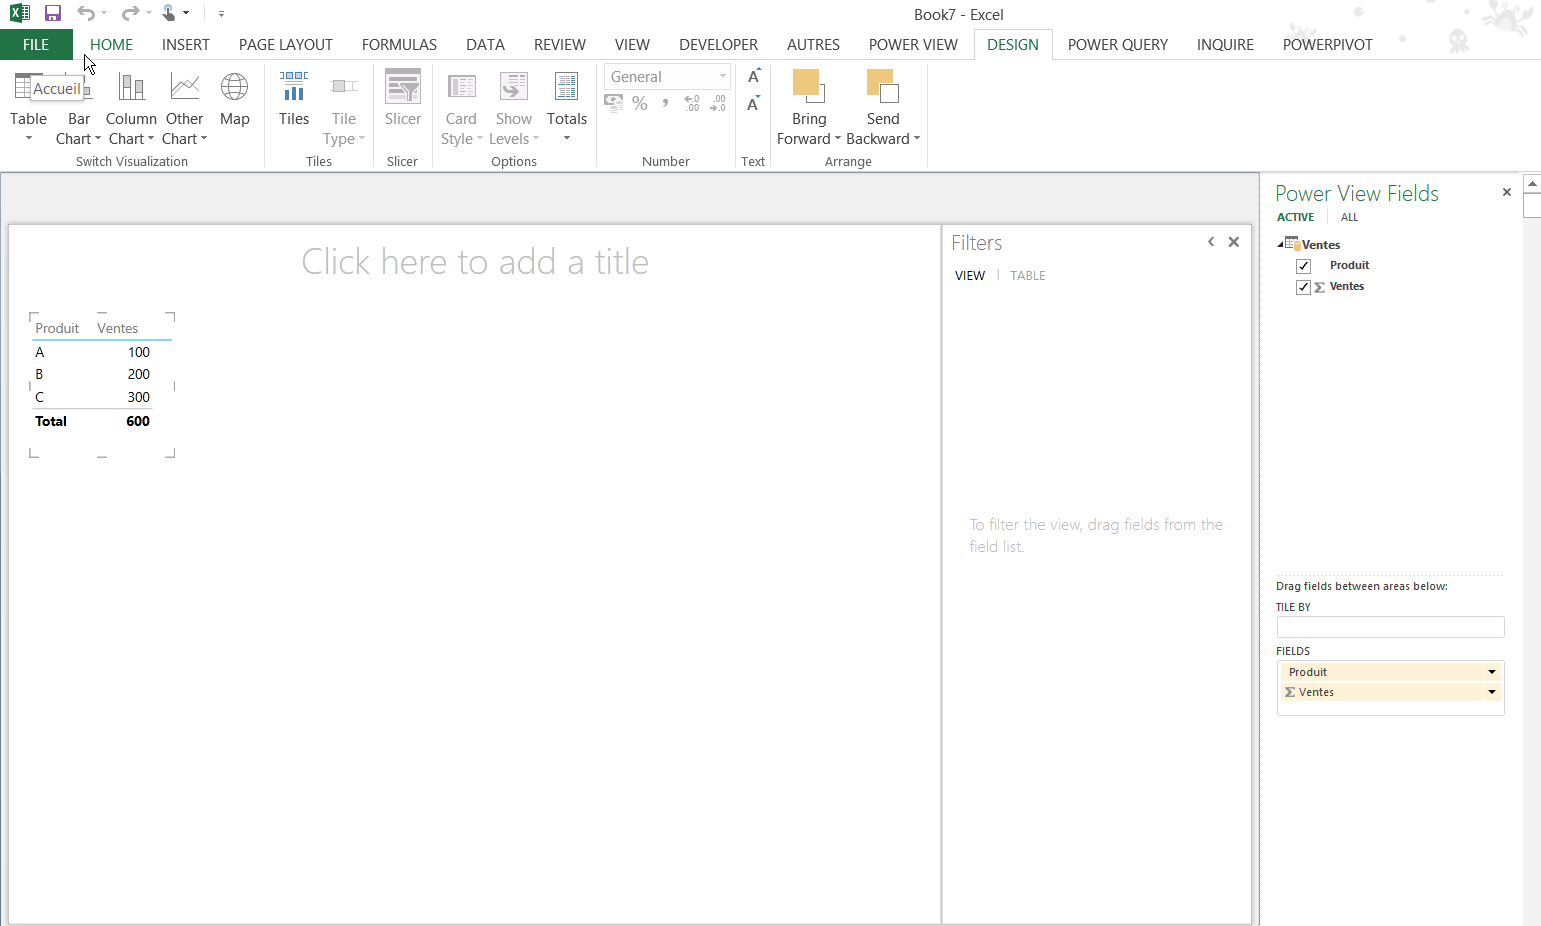Viewport: 1541px width, 926px height.
Task: Open the General number format dropdown
Action: [722, 77]
